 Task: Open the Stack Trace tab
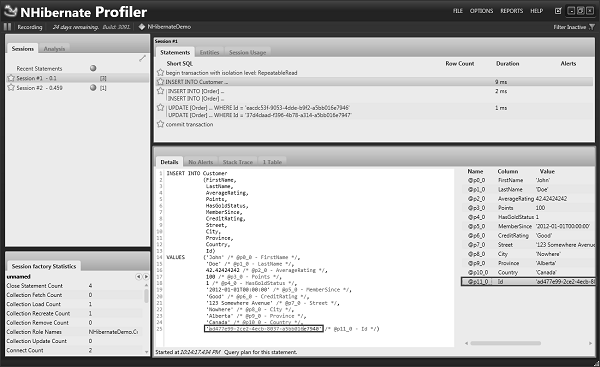(x=238, y=162)
